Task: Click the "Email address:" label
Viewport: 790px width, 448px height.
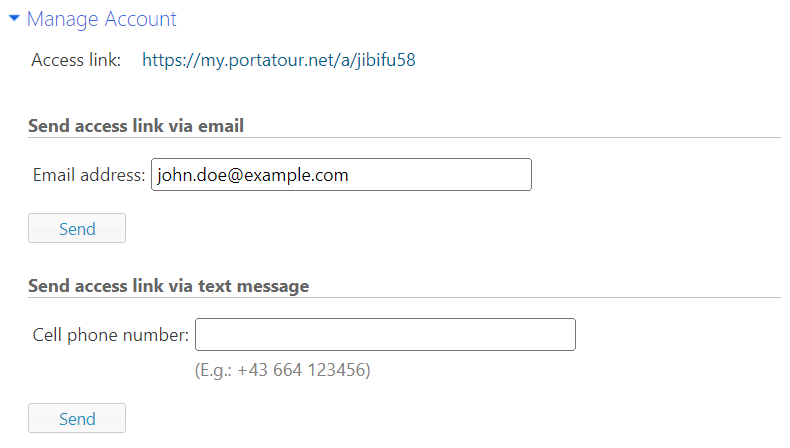Action: pos(89,175)
